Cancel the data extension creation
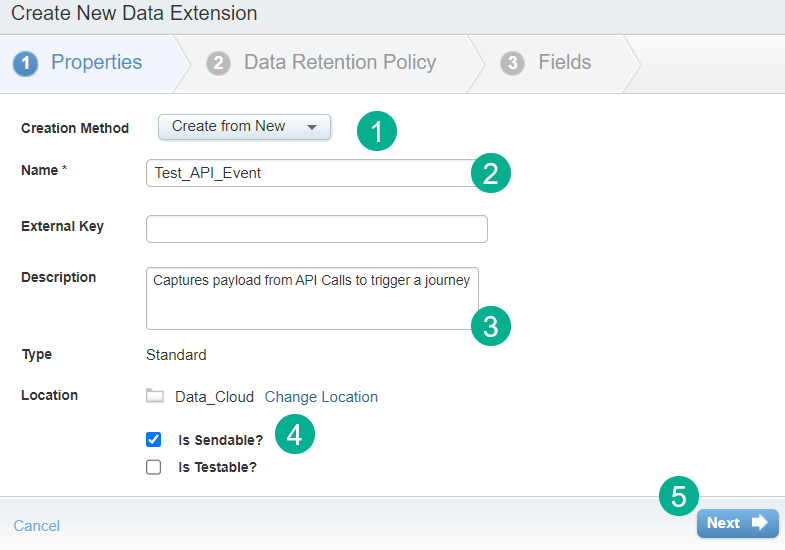This screenshot has height=550, width=785. click(37, 525)
